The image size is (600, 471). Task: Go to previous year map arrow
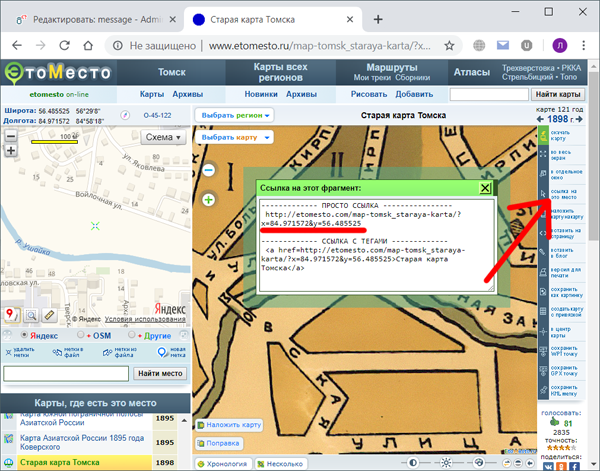tap(540, 119)
